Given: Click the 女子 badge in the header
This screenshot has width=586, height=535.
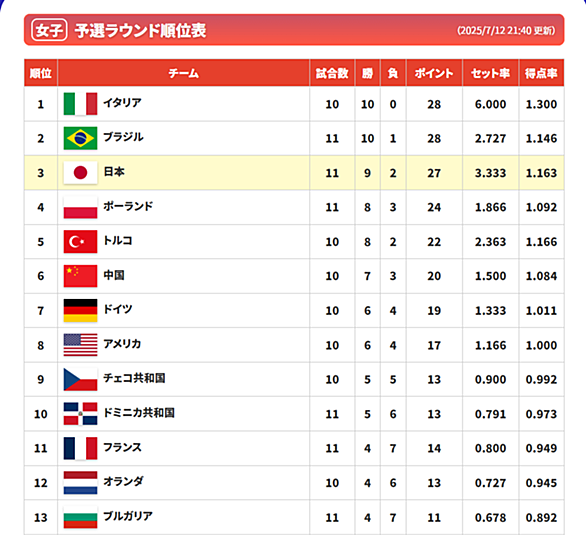Looking at the screenshot, I should (x=49, y=30).
